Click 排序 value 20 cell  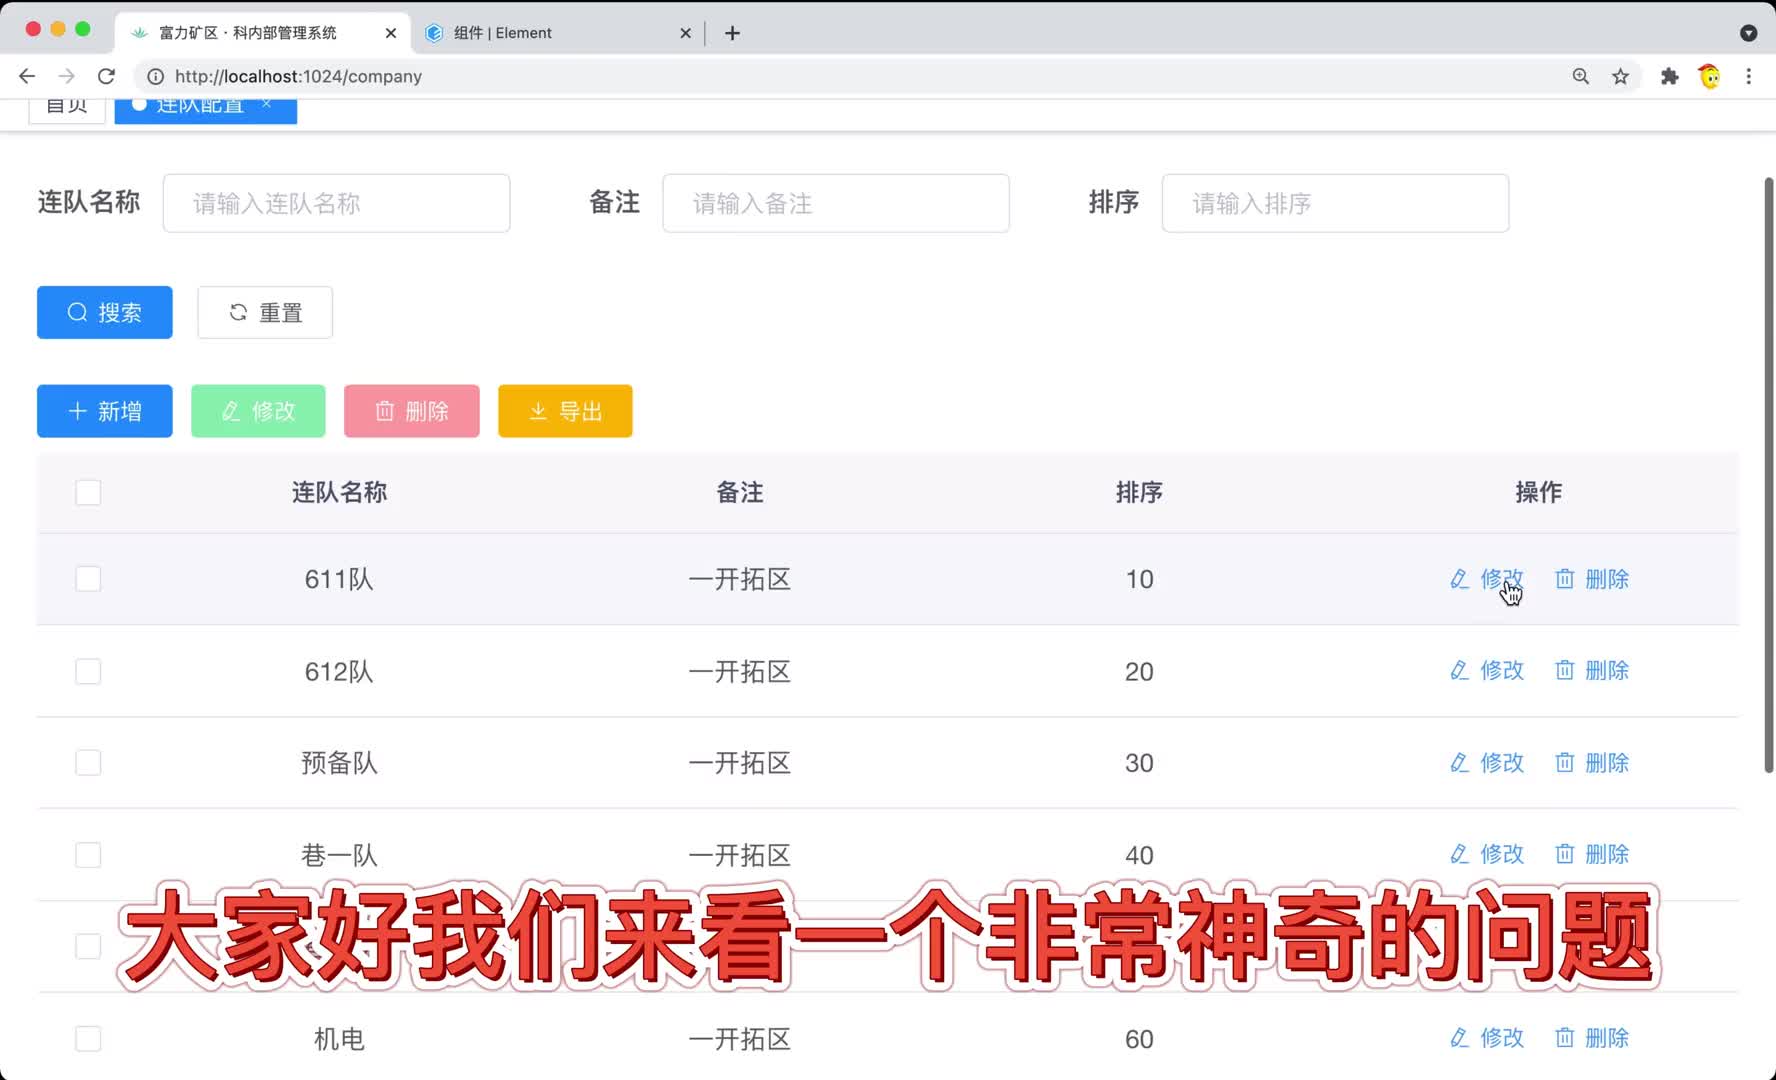coord(1139,671)
